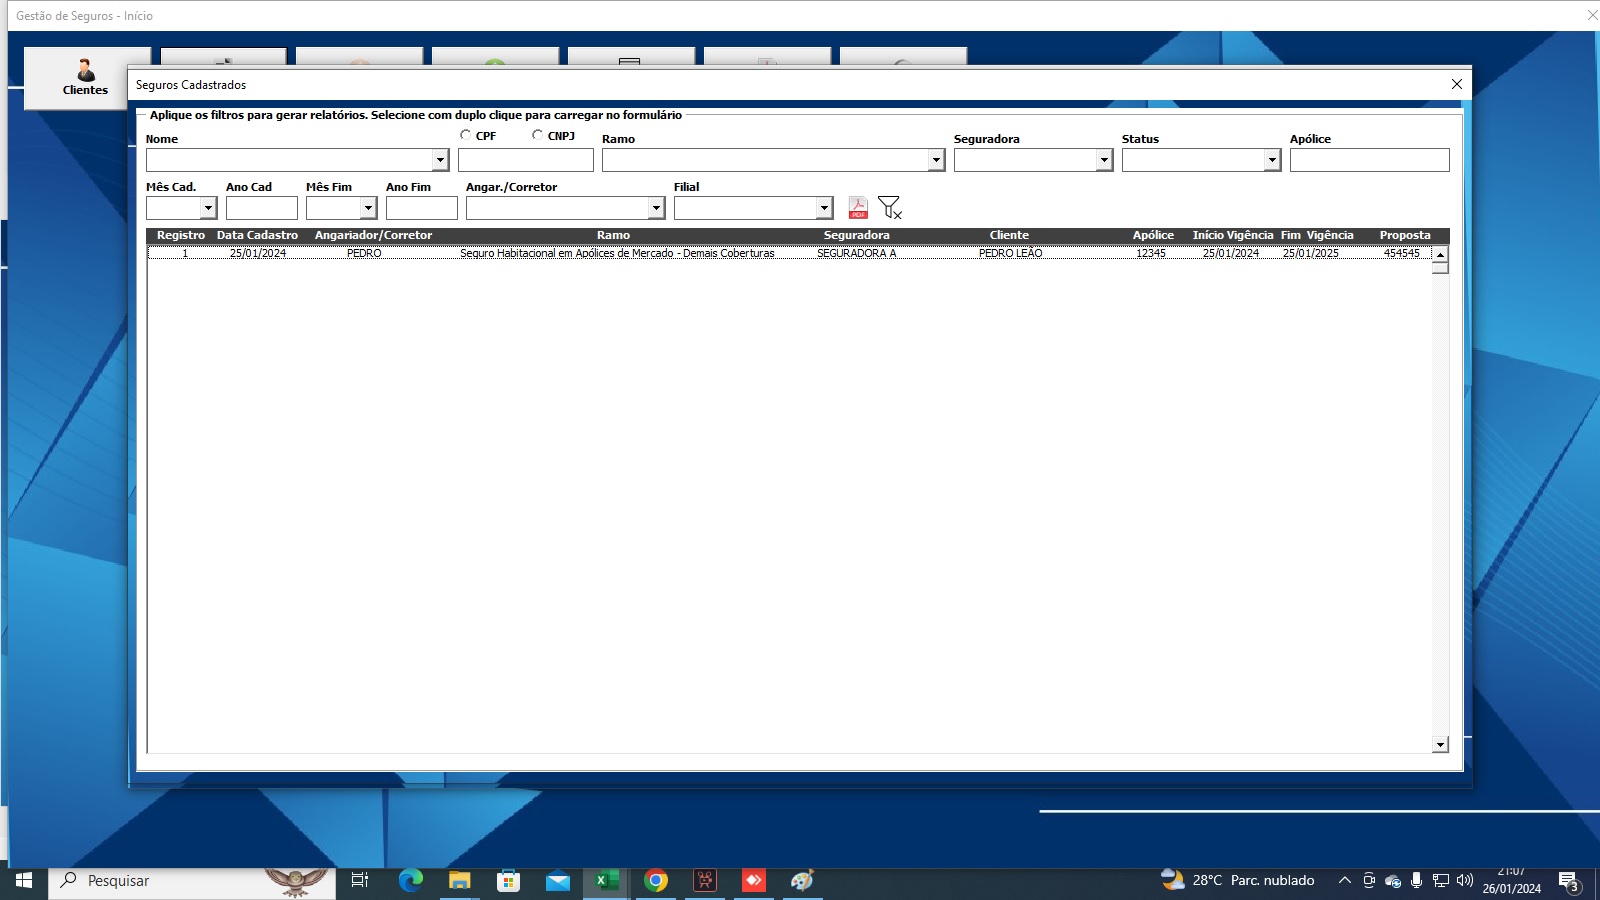Image resolution: width=1600 pixels, height=900 pixels.
Task: Click the list scrollbar up arrow
Action: click(x=1440, y=255)
